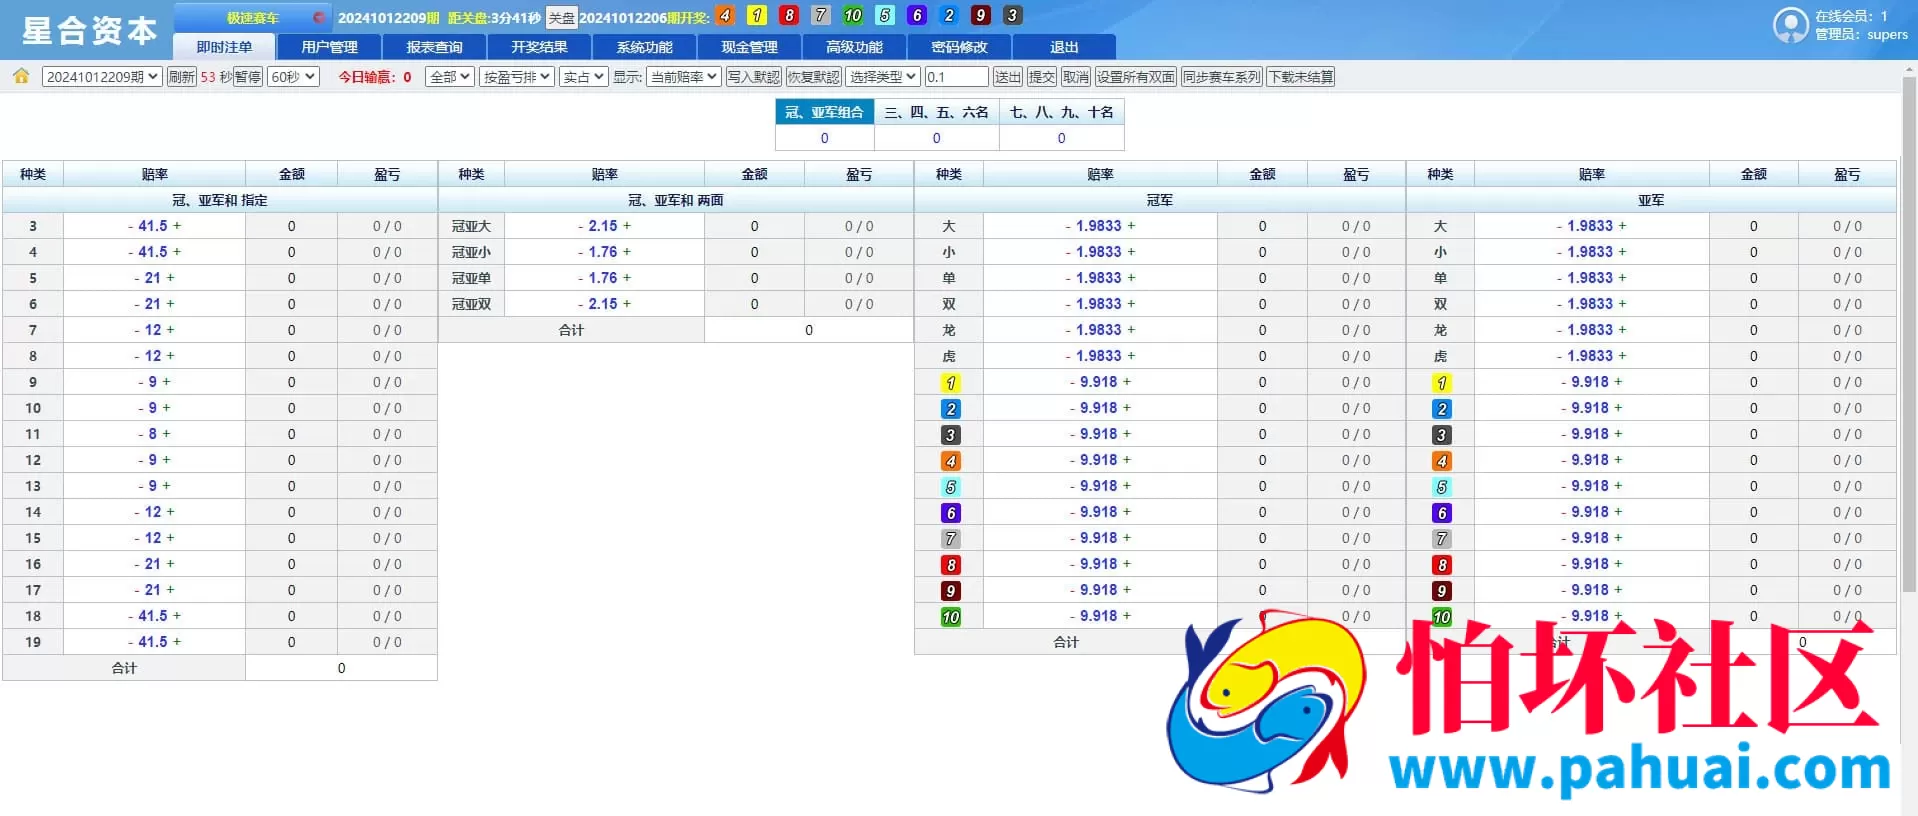Open the 实占 dropdown
This screenshot has height=816, width=1918.
(x=583, y=77)
